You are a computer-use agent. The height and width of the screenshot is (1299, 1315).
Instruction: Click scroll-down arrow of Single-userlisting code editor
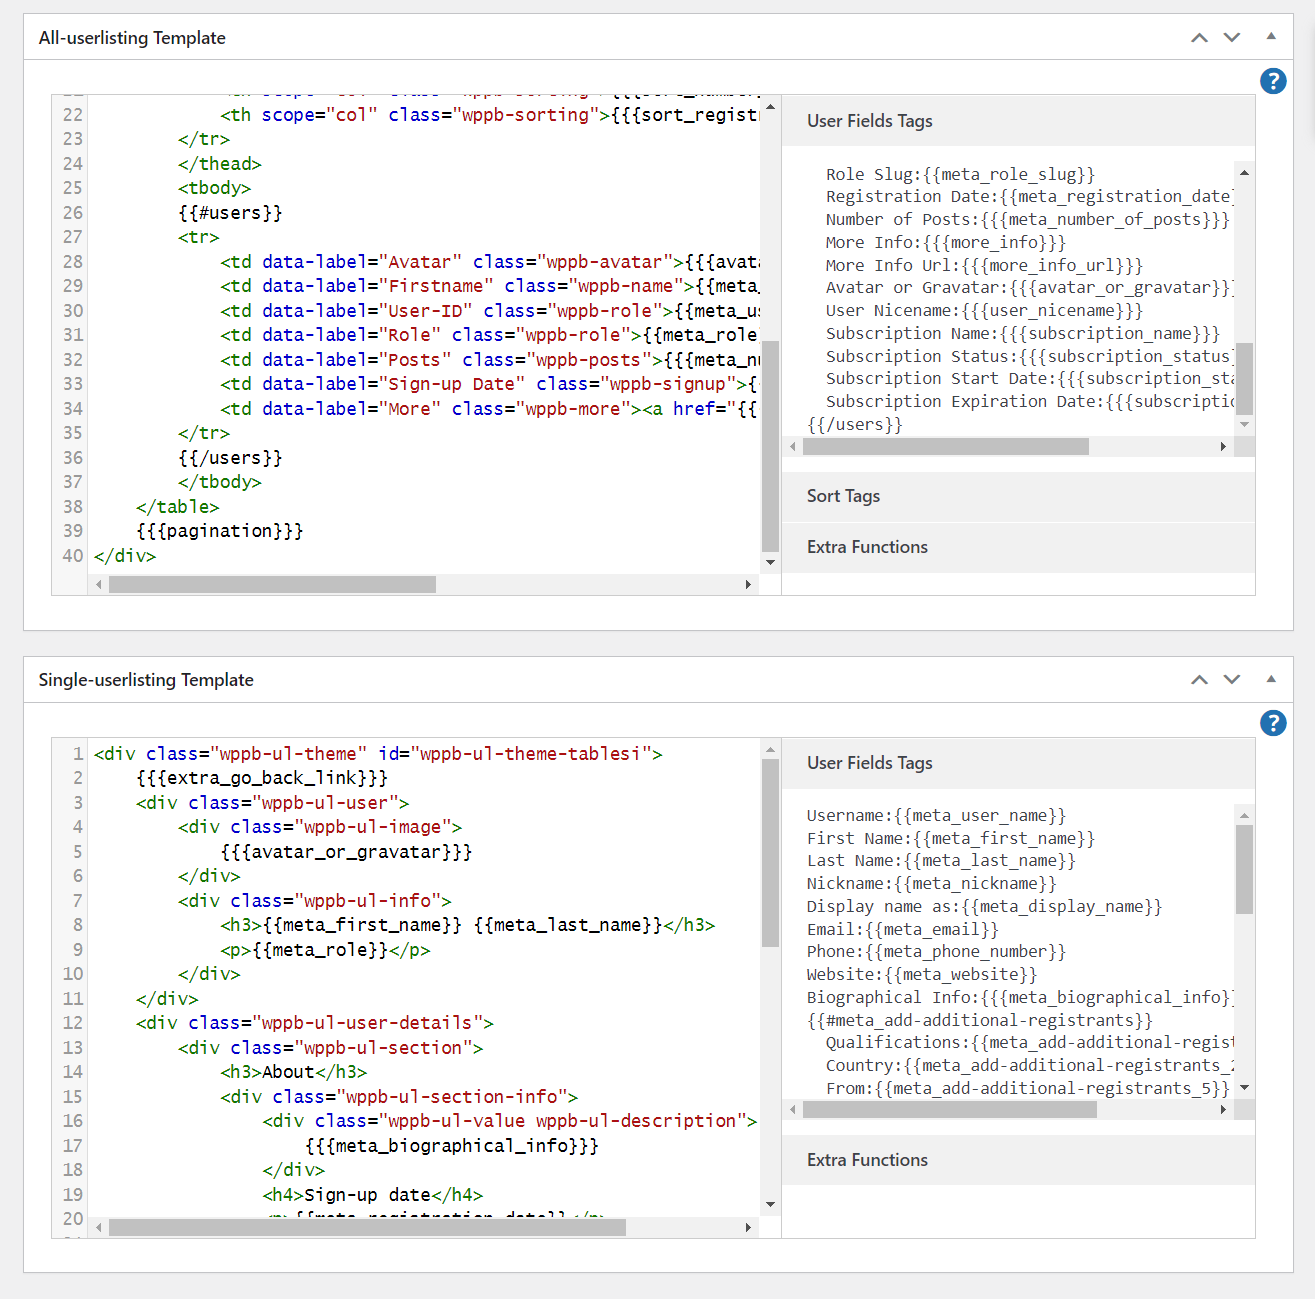pos(770,1205)
